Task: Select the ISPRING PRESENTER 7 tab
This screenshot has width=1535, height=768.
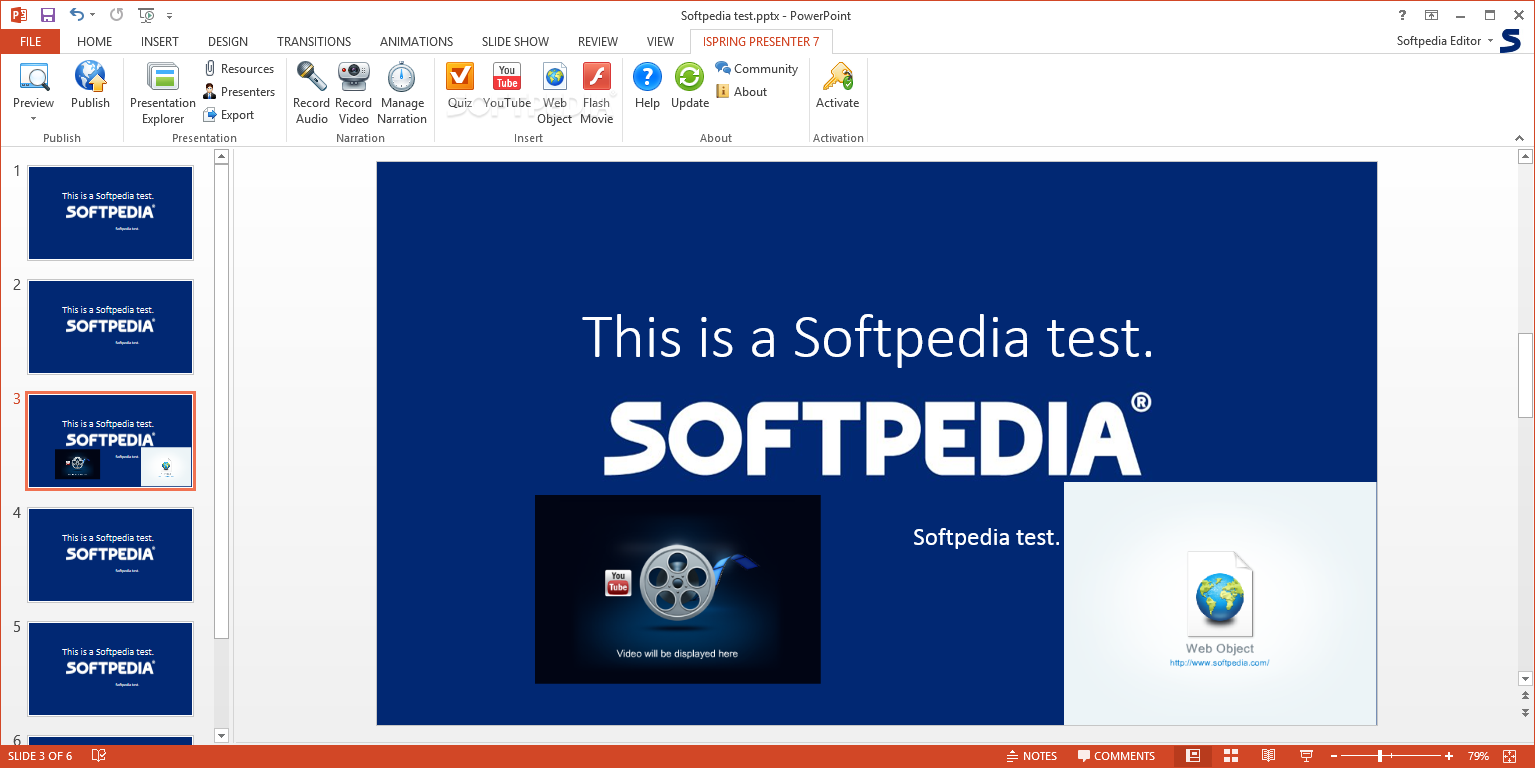Action: click(x=761, y=42)
